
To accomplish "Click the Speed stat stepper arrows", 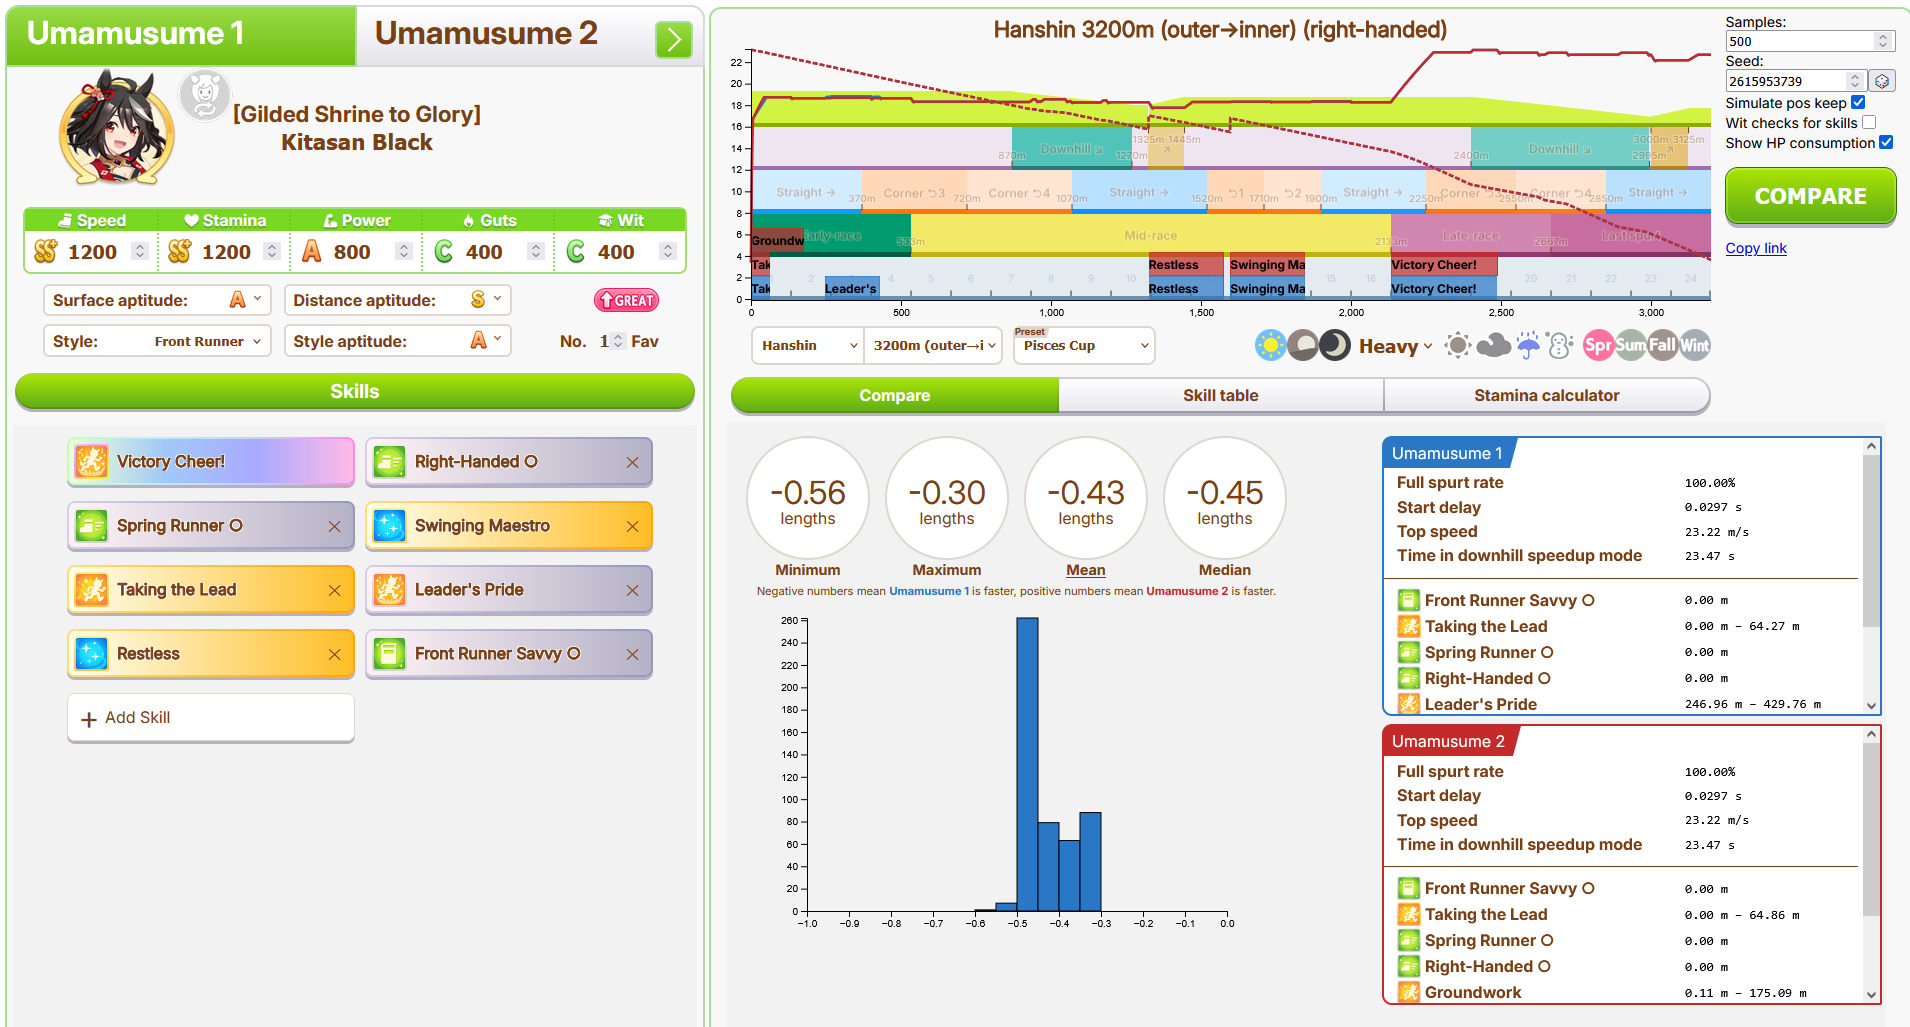I will 140,252.
